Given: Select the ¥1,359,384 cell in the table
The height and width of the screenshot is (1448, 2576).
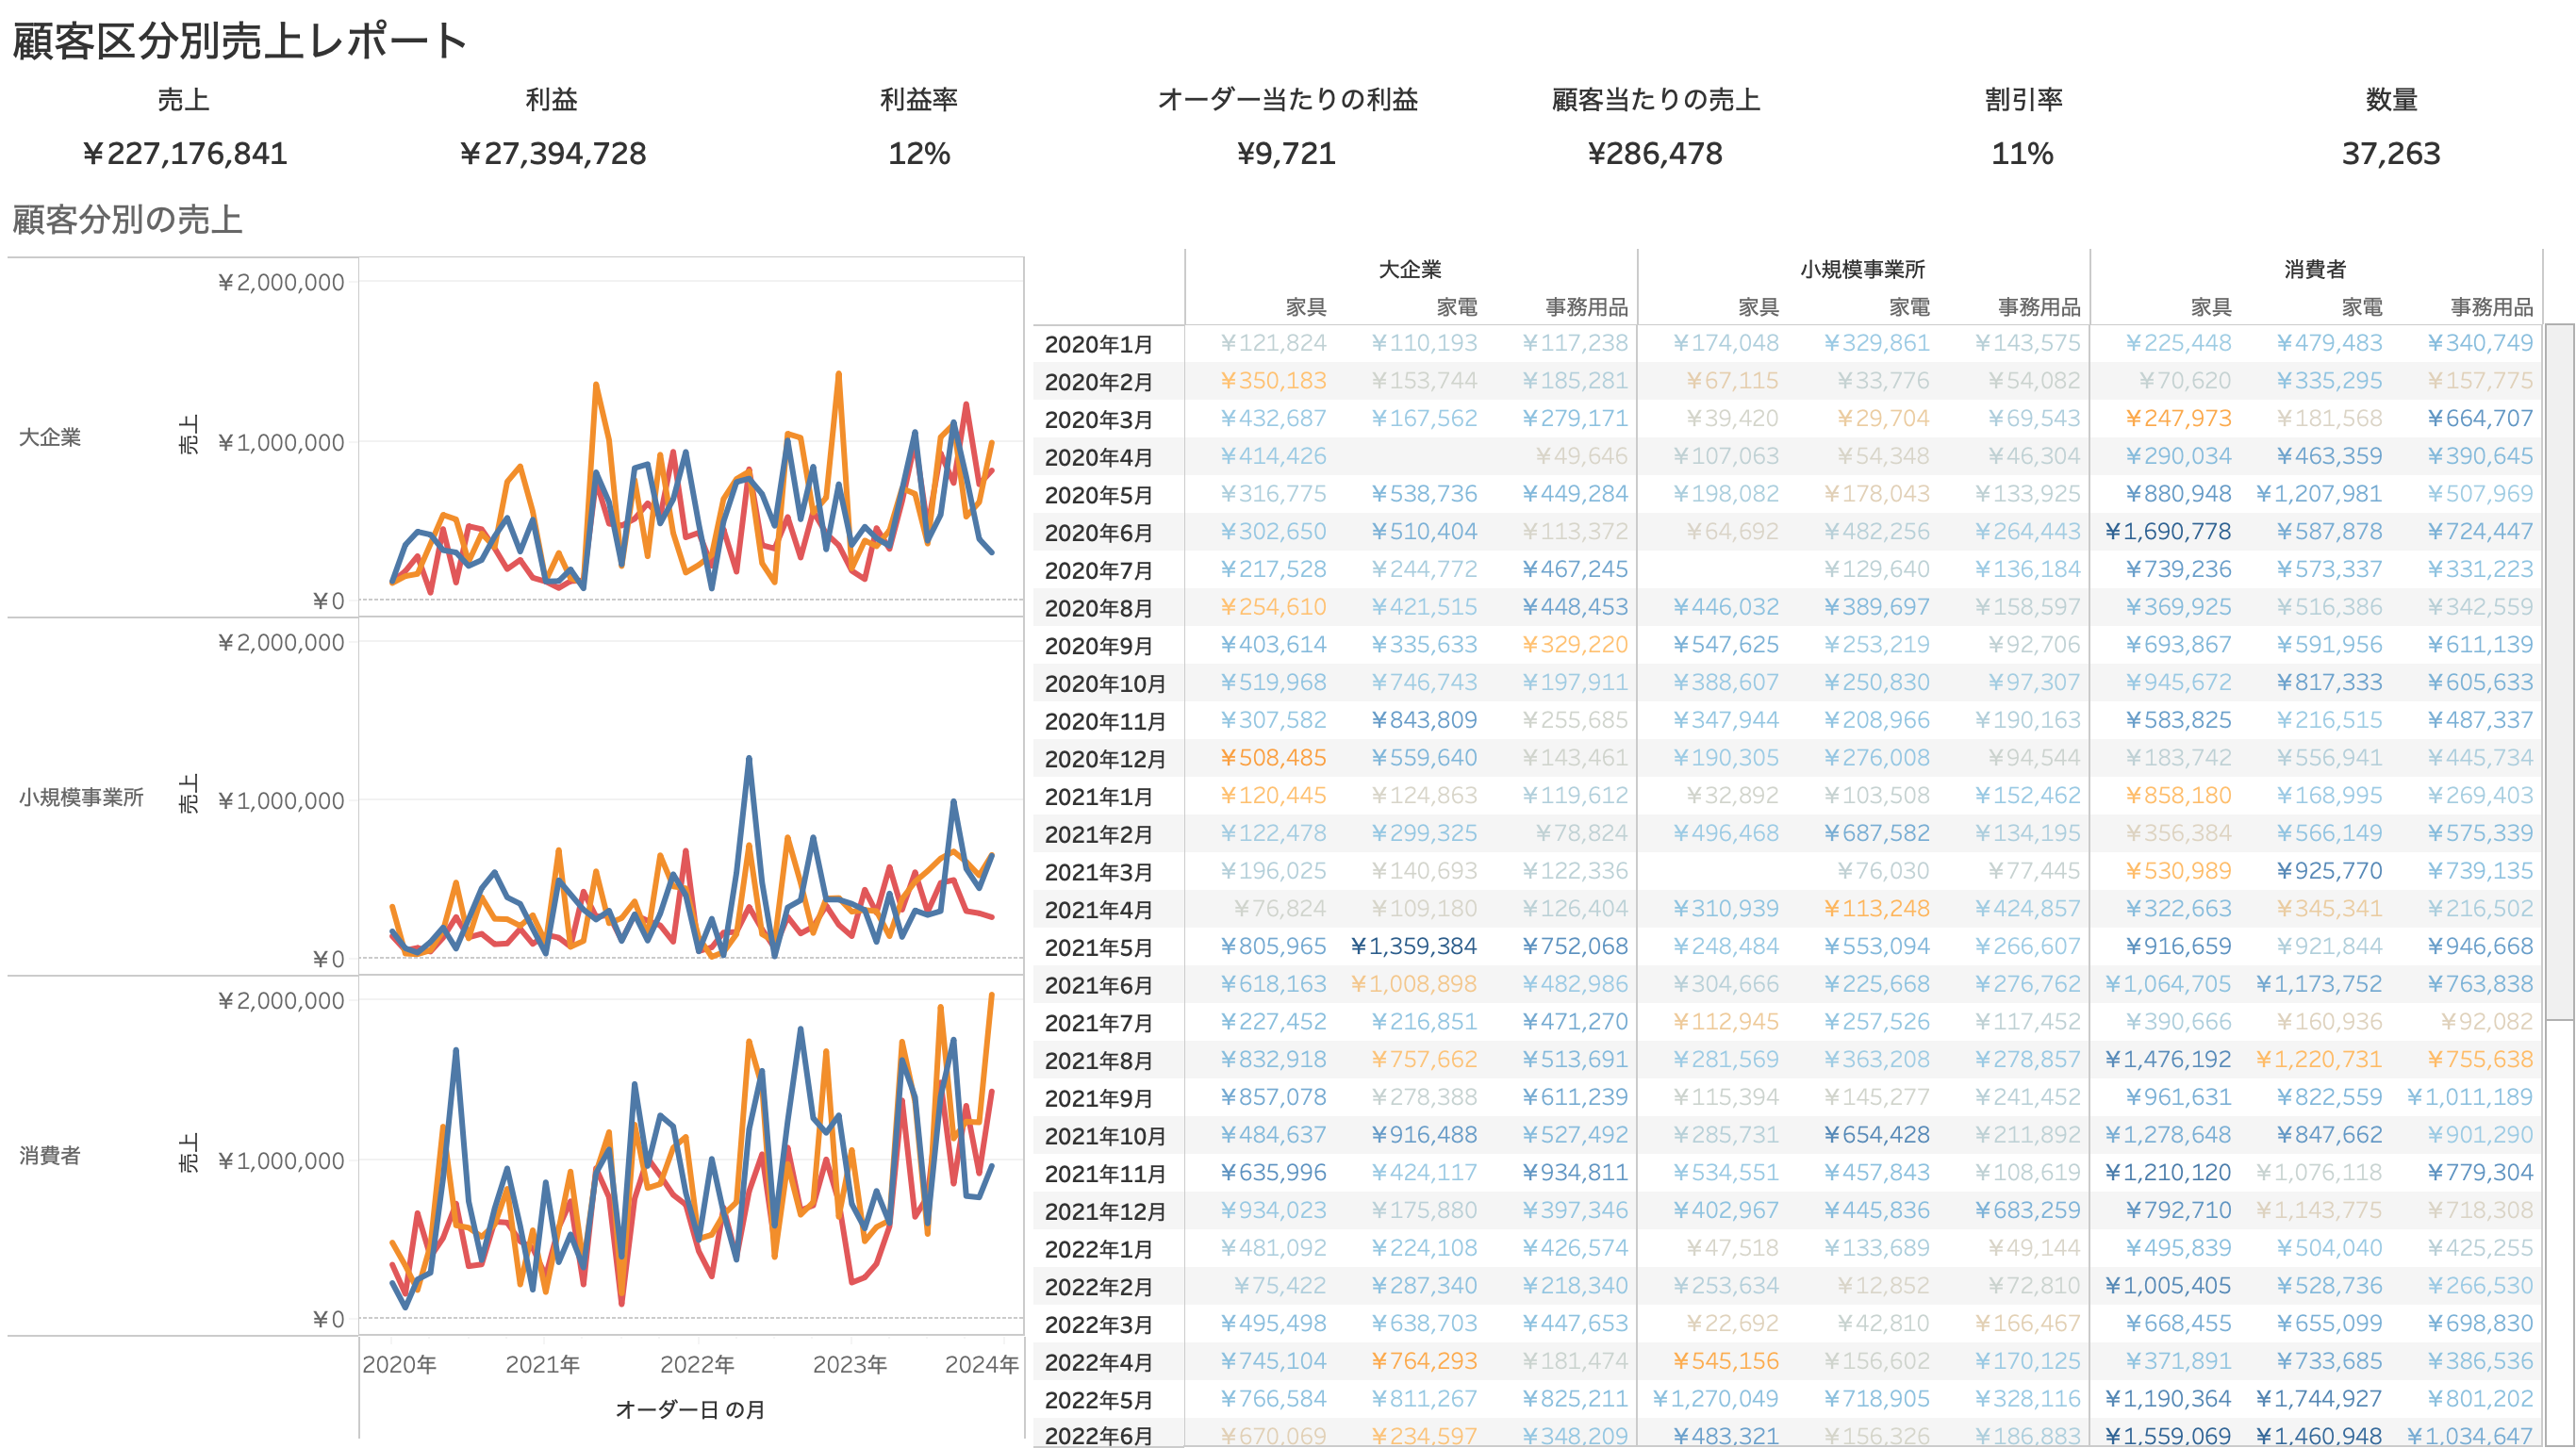Looking at the screenshot, I should pos(1413,946).
